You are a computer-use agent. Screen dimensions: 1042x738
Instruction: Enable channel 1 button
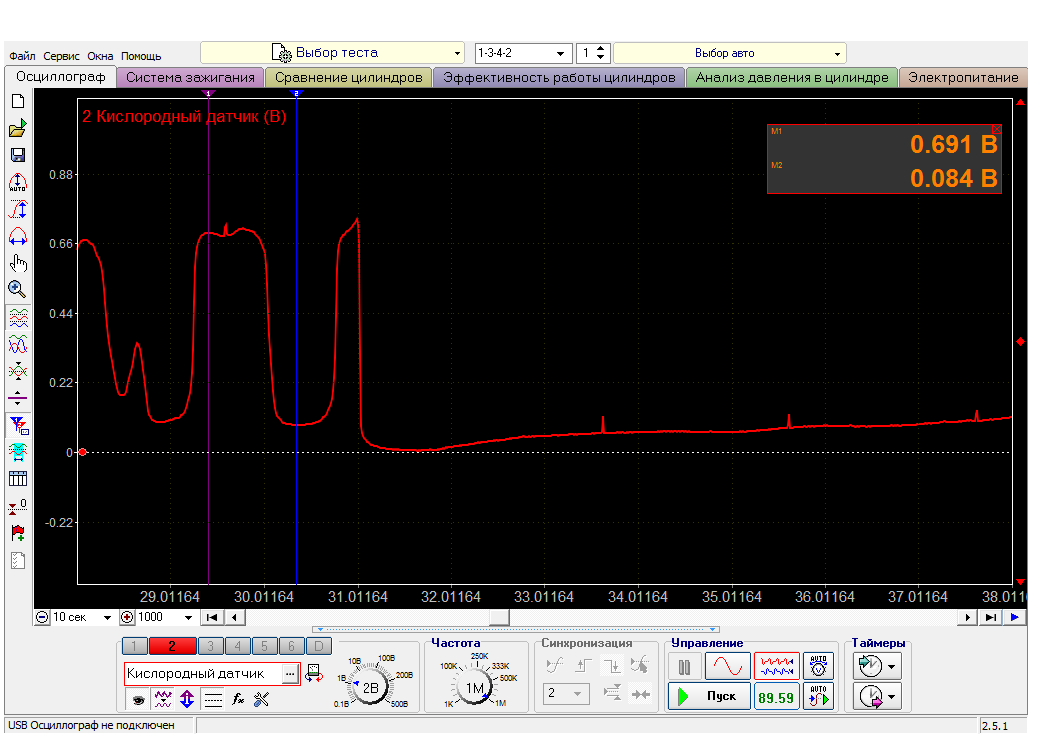point(135,646)
